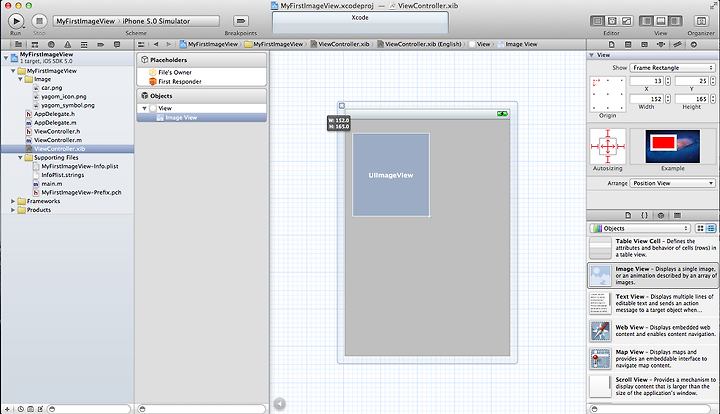Open the Arrange Position View dropdown
Image resolution: width=720 pixels, height=414 pixels.
click(672, 183)
